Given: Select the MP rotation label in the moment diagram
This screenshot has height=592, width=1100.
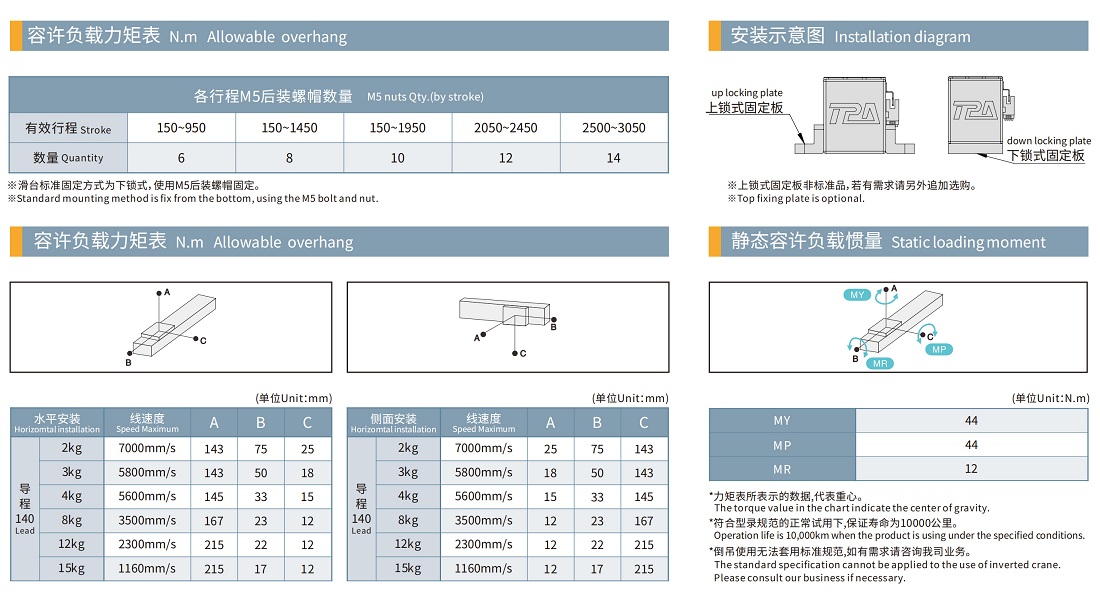Looking at the screenshot, I should tap(938, 349).
